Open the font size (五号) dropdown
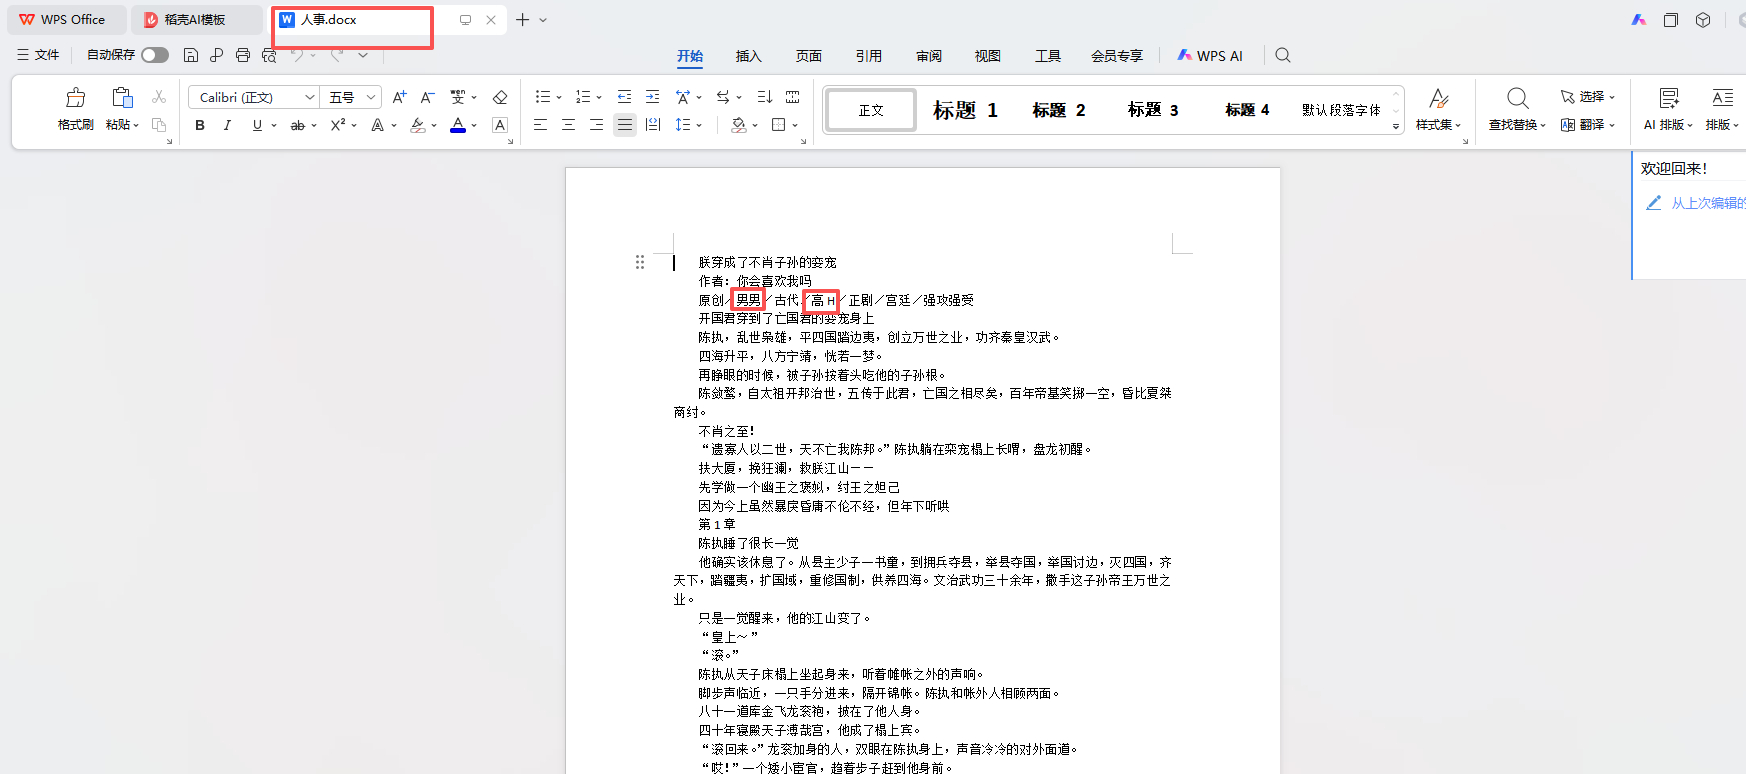This screenshot has width=1746, height=774. (x=371, y=97)
